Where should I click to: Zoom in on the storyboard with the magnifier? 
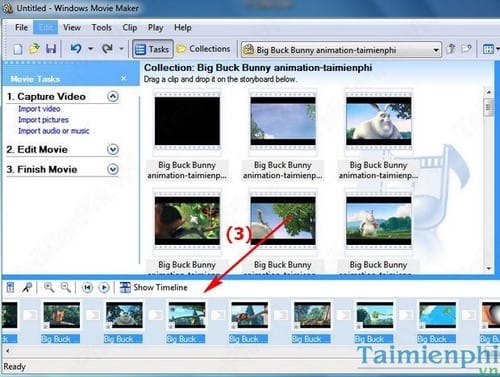click(x=49, y=287)
